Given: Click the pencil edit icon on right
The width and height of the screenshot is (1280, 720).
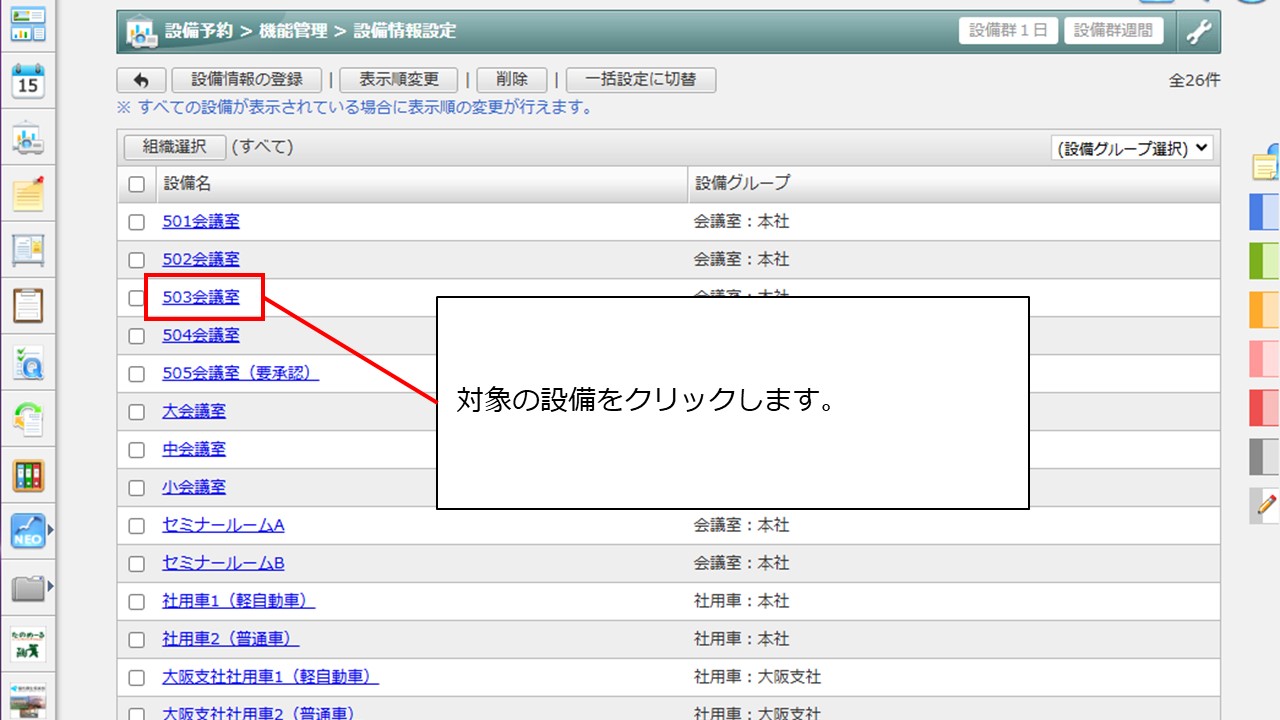Looking at the screenshot, I should pos(1265,506).
